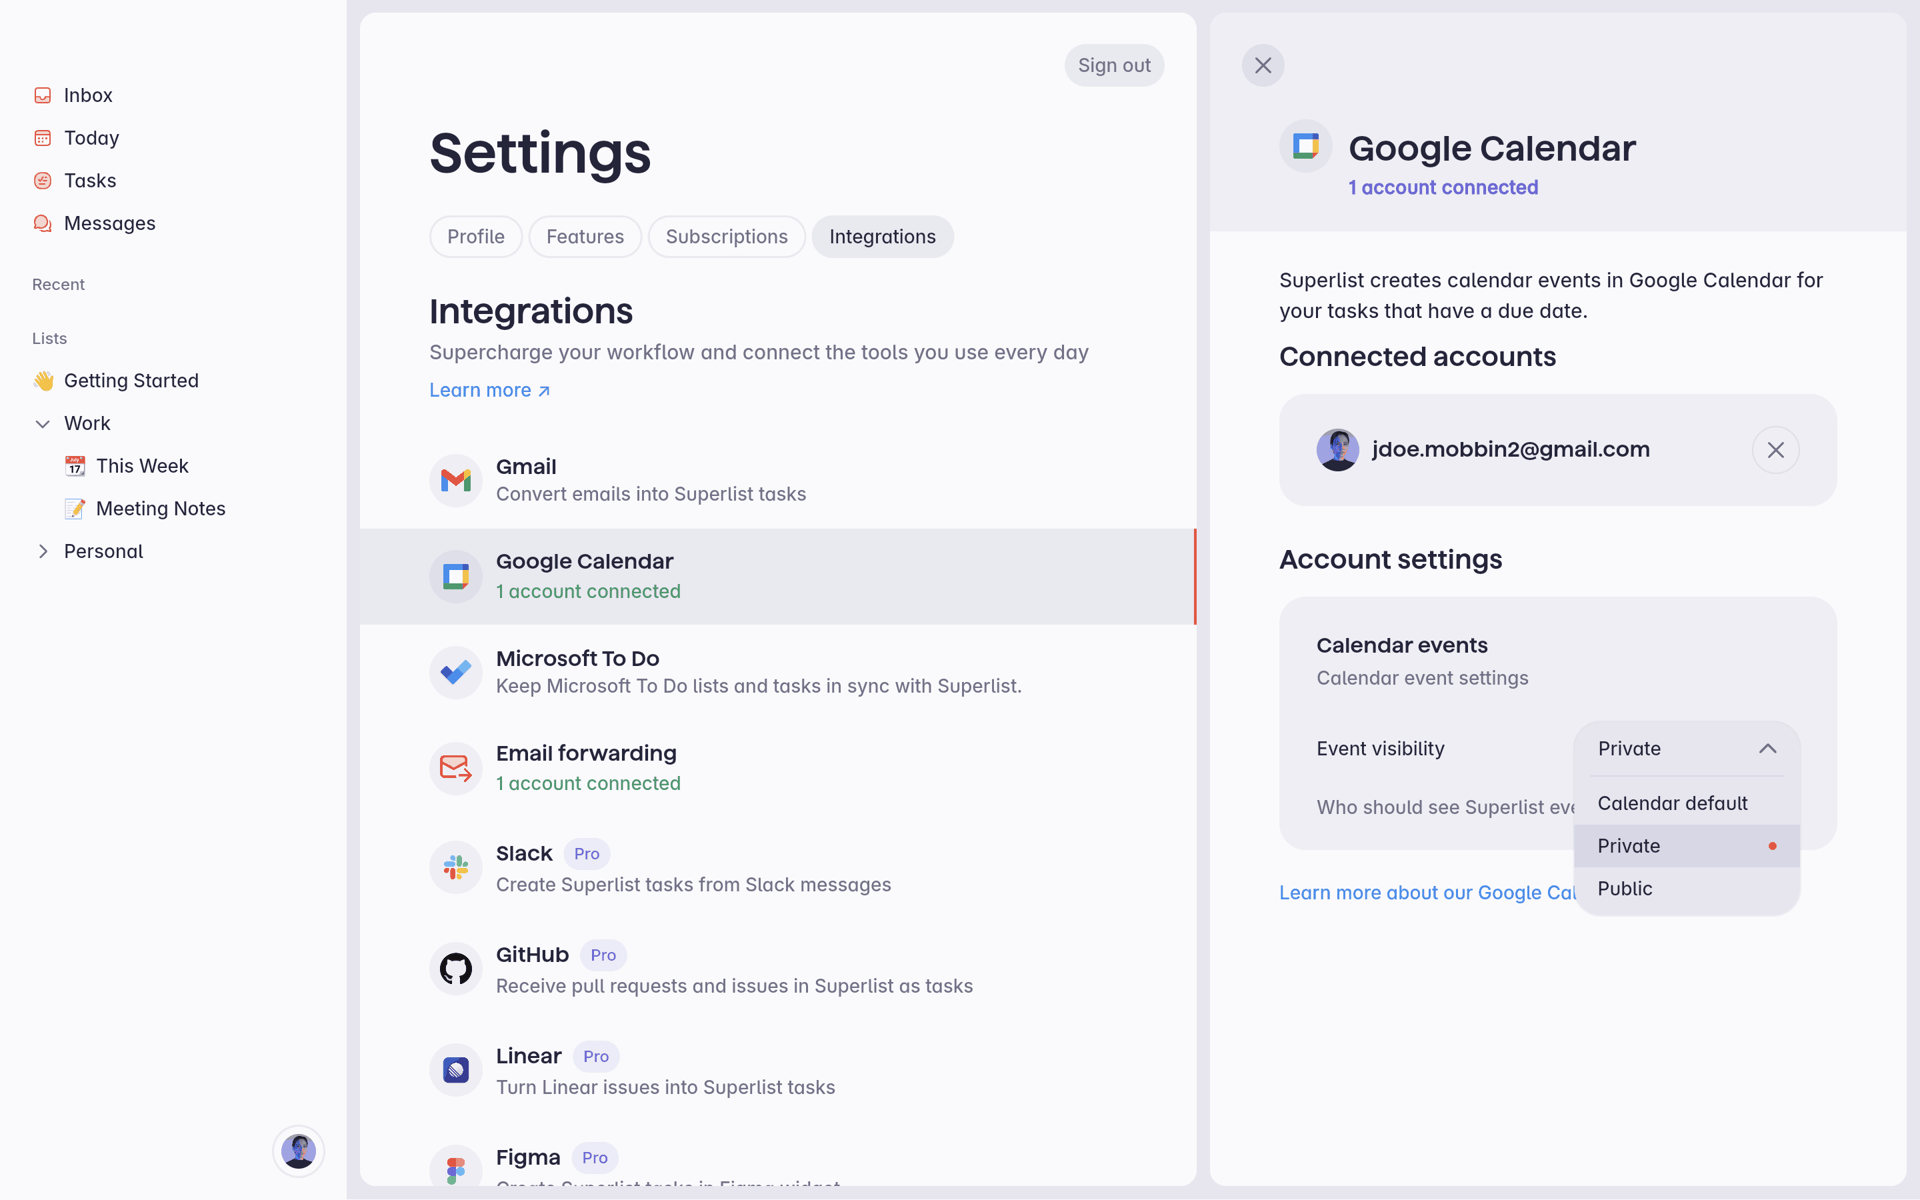Viewport: 1920px width, 1200px height.
Task: Click the Slack logo icon
Action: click(x=456, y=867)
